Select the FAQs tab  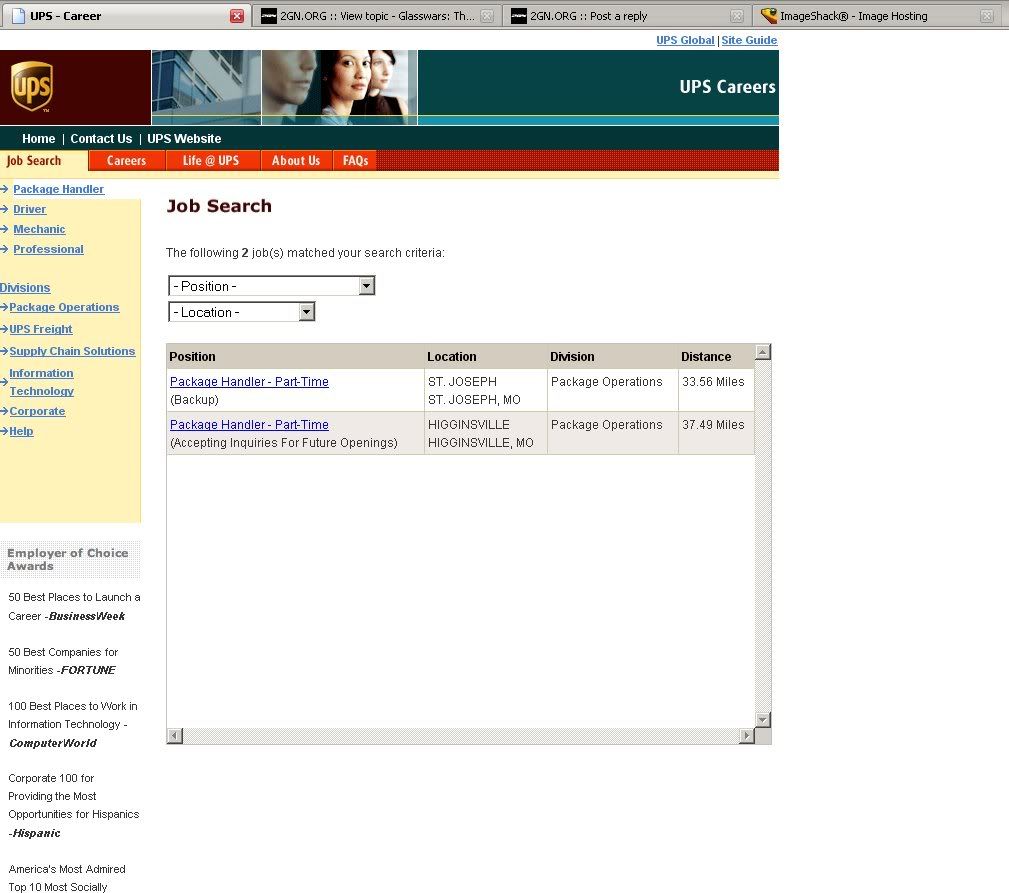pyautogui.click(x=355, y=161)
